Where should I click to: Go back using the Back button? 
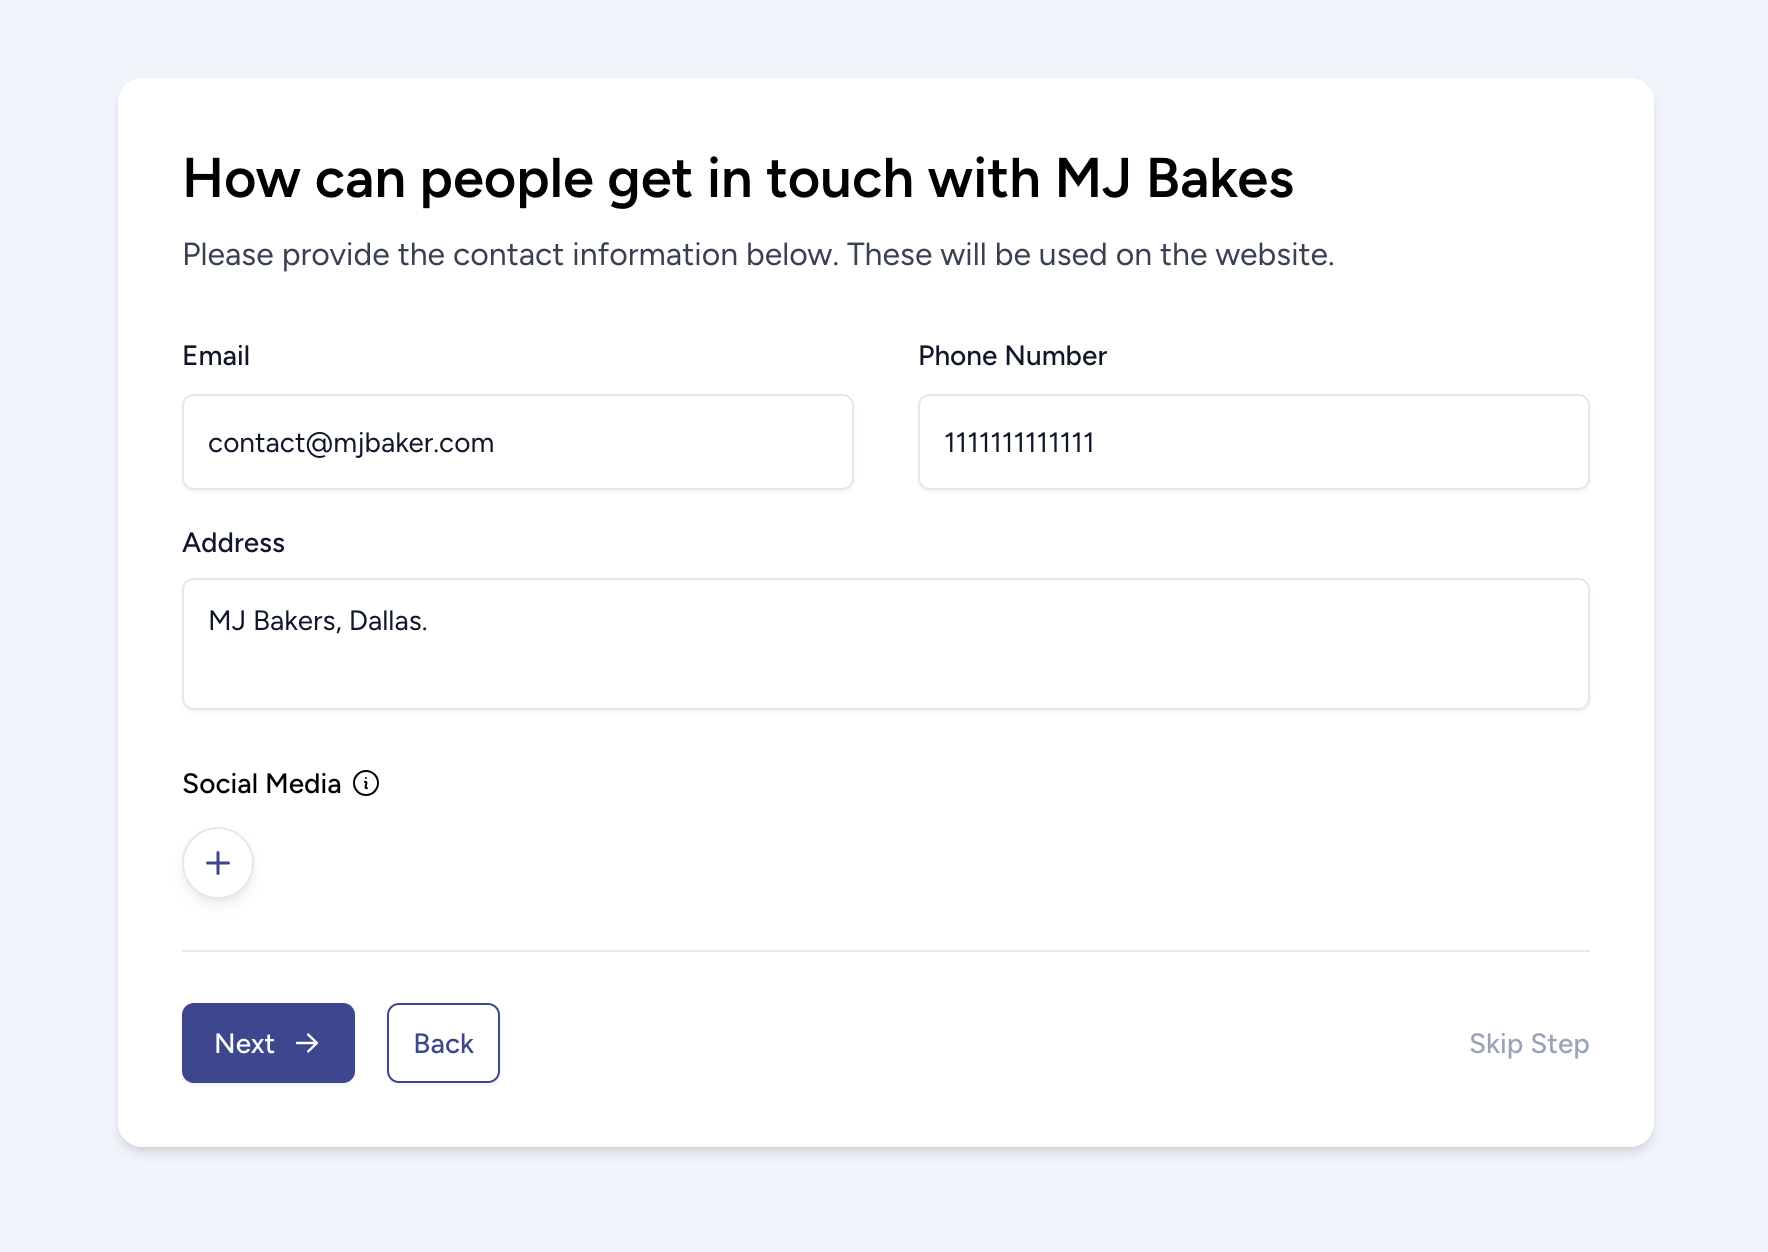pyautogui.click(x=443, y=1043)
